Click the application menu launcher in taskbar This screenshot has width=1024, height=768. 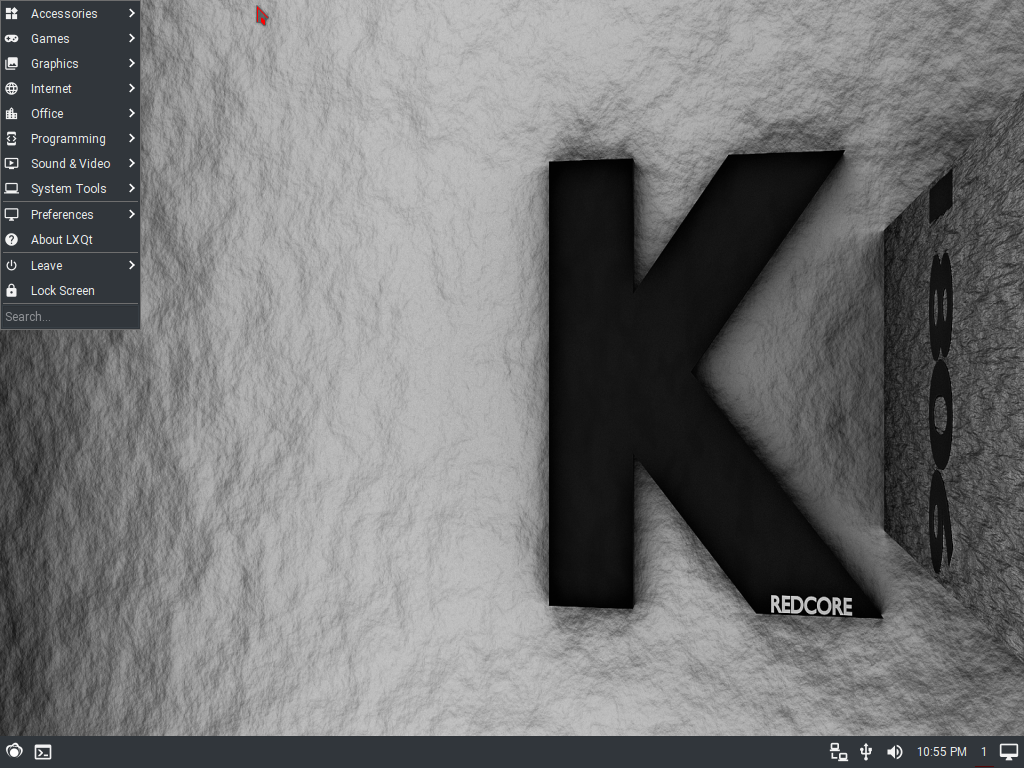[x=14, y=752]
